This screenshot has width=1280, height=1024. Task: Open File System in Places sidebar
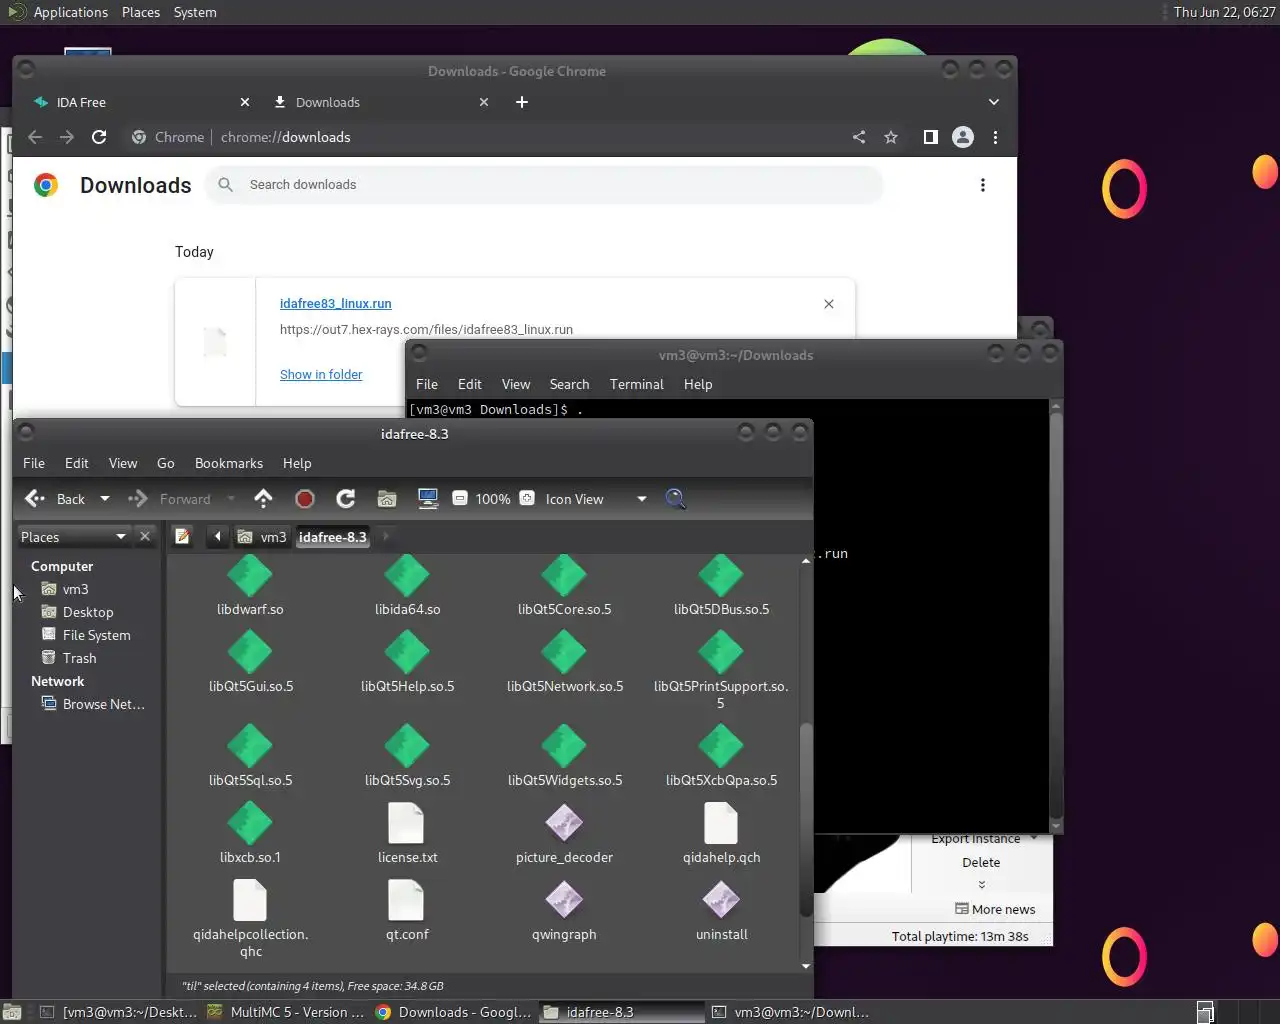96,635
